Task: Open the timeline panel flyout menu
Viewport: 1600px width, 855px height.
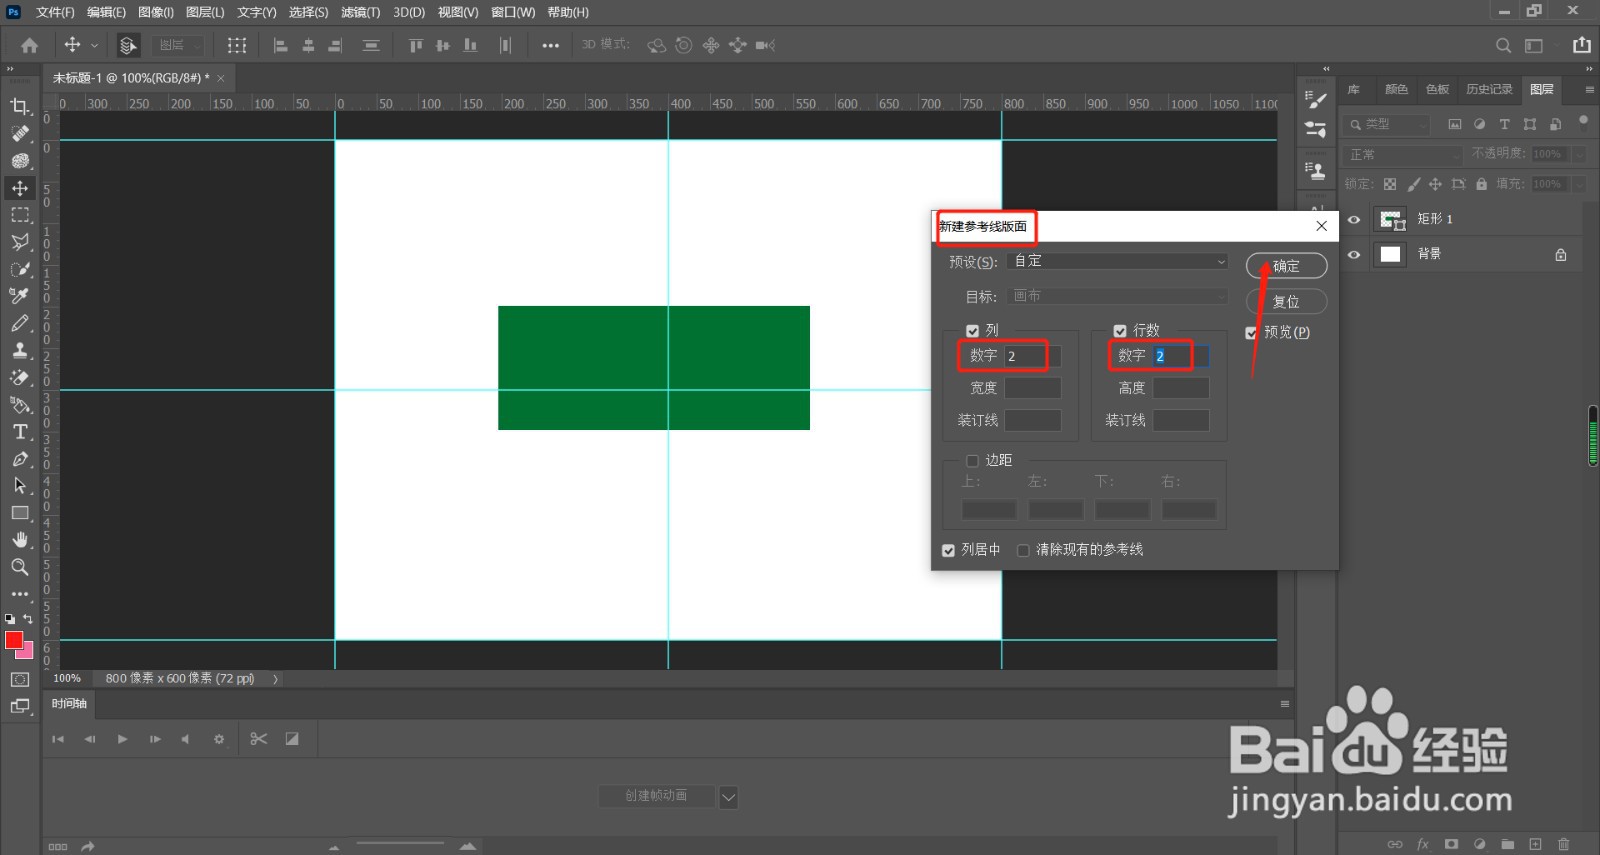Action: point(1285,704)
